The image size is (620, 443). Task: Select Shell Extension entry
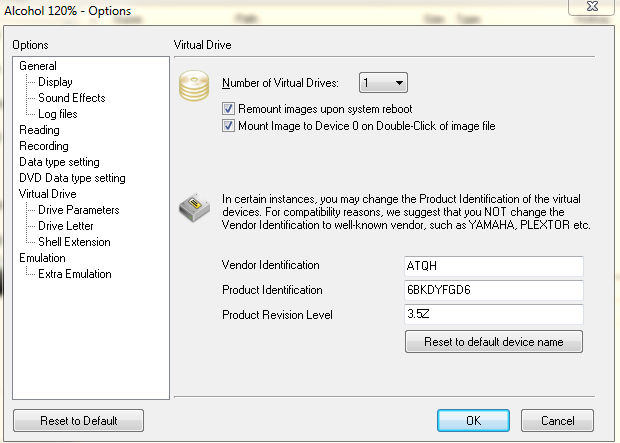(74, 242)
